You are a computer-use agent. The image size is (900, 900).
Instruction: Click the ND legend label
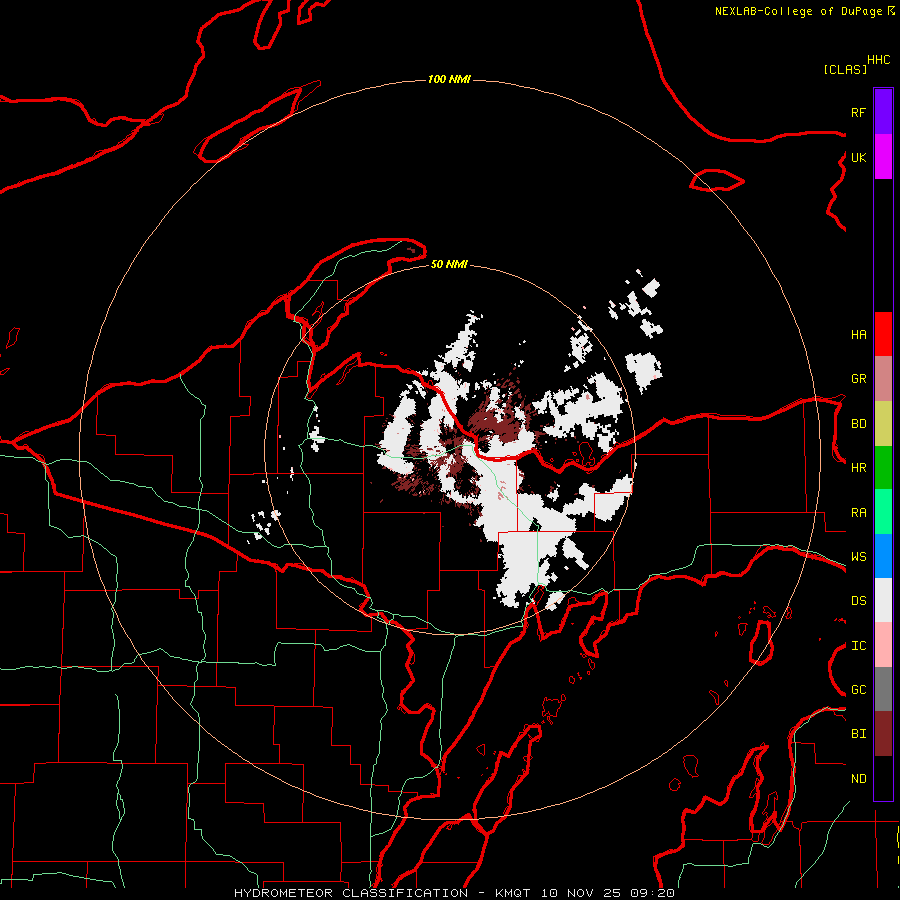point(858,779)
